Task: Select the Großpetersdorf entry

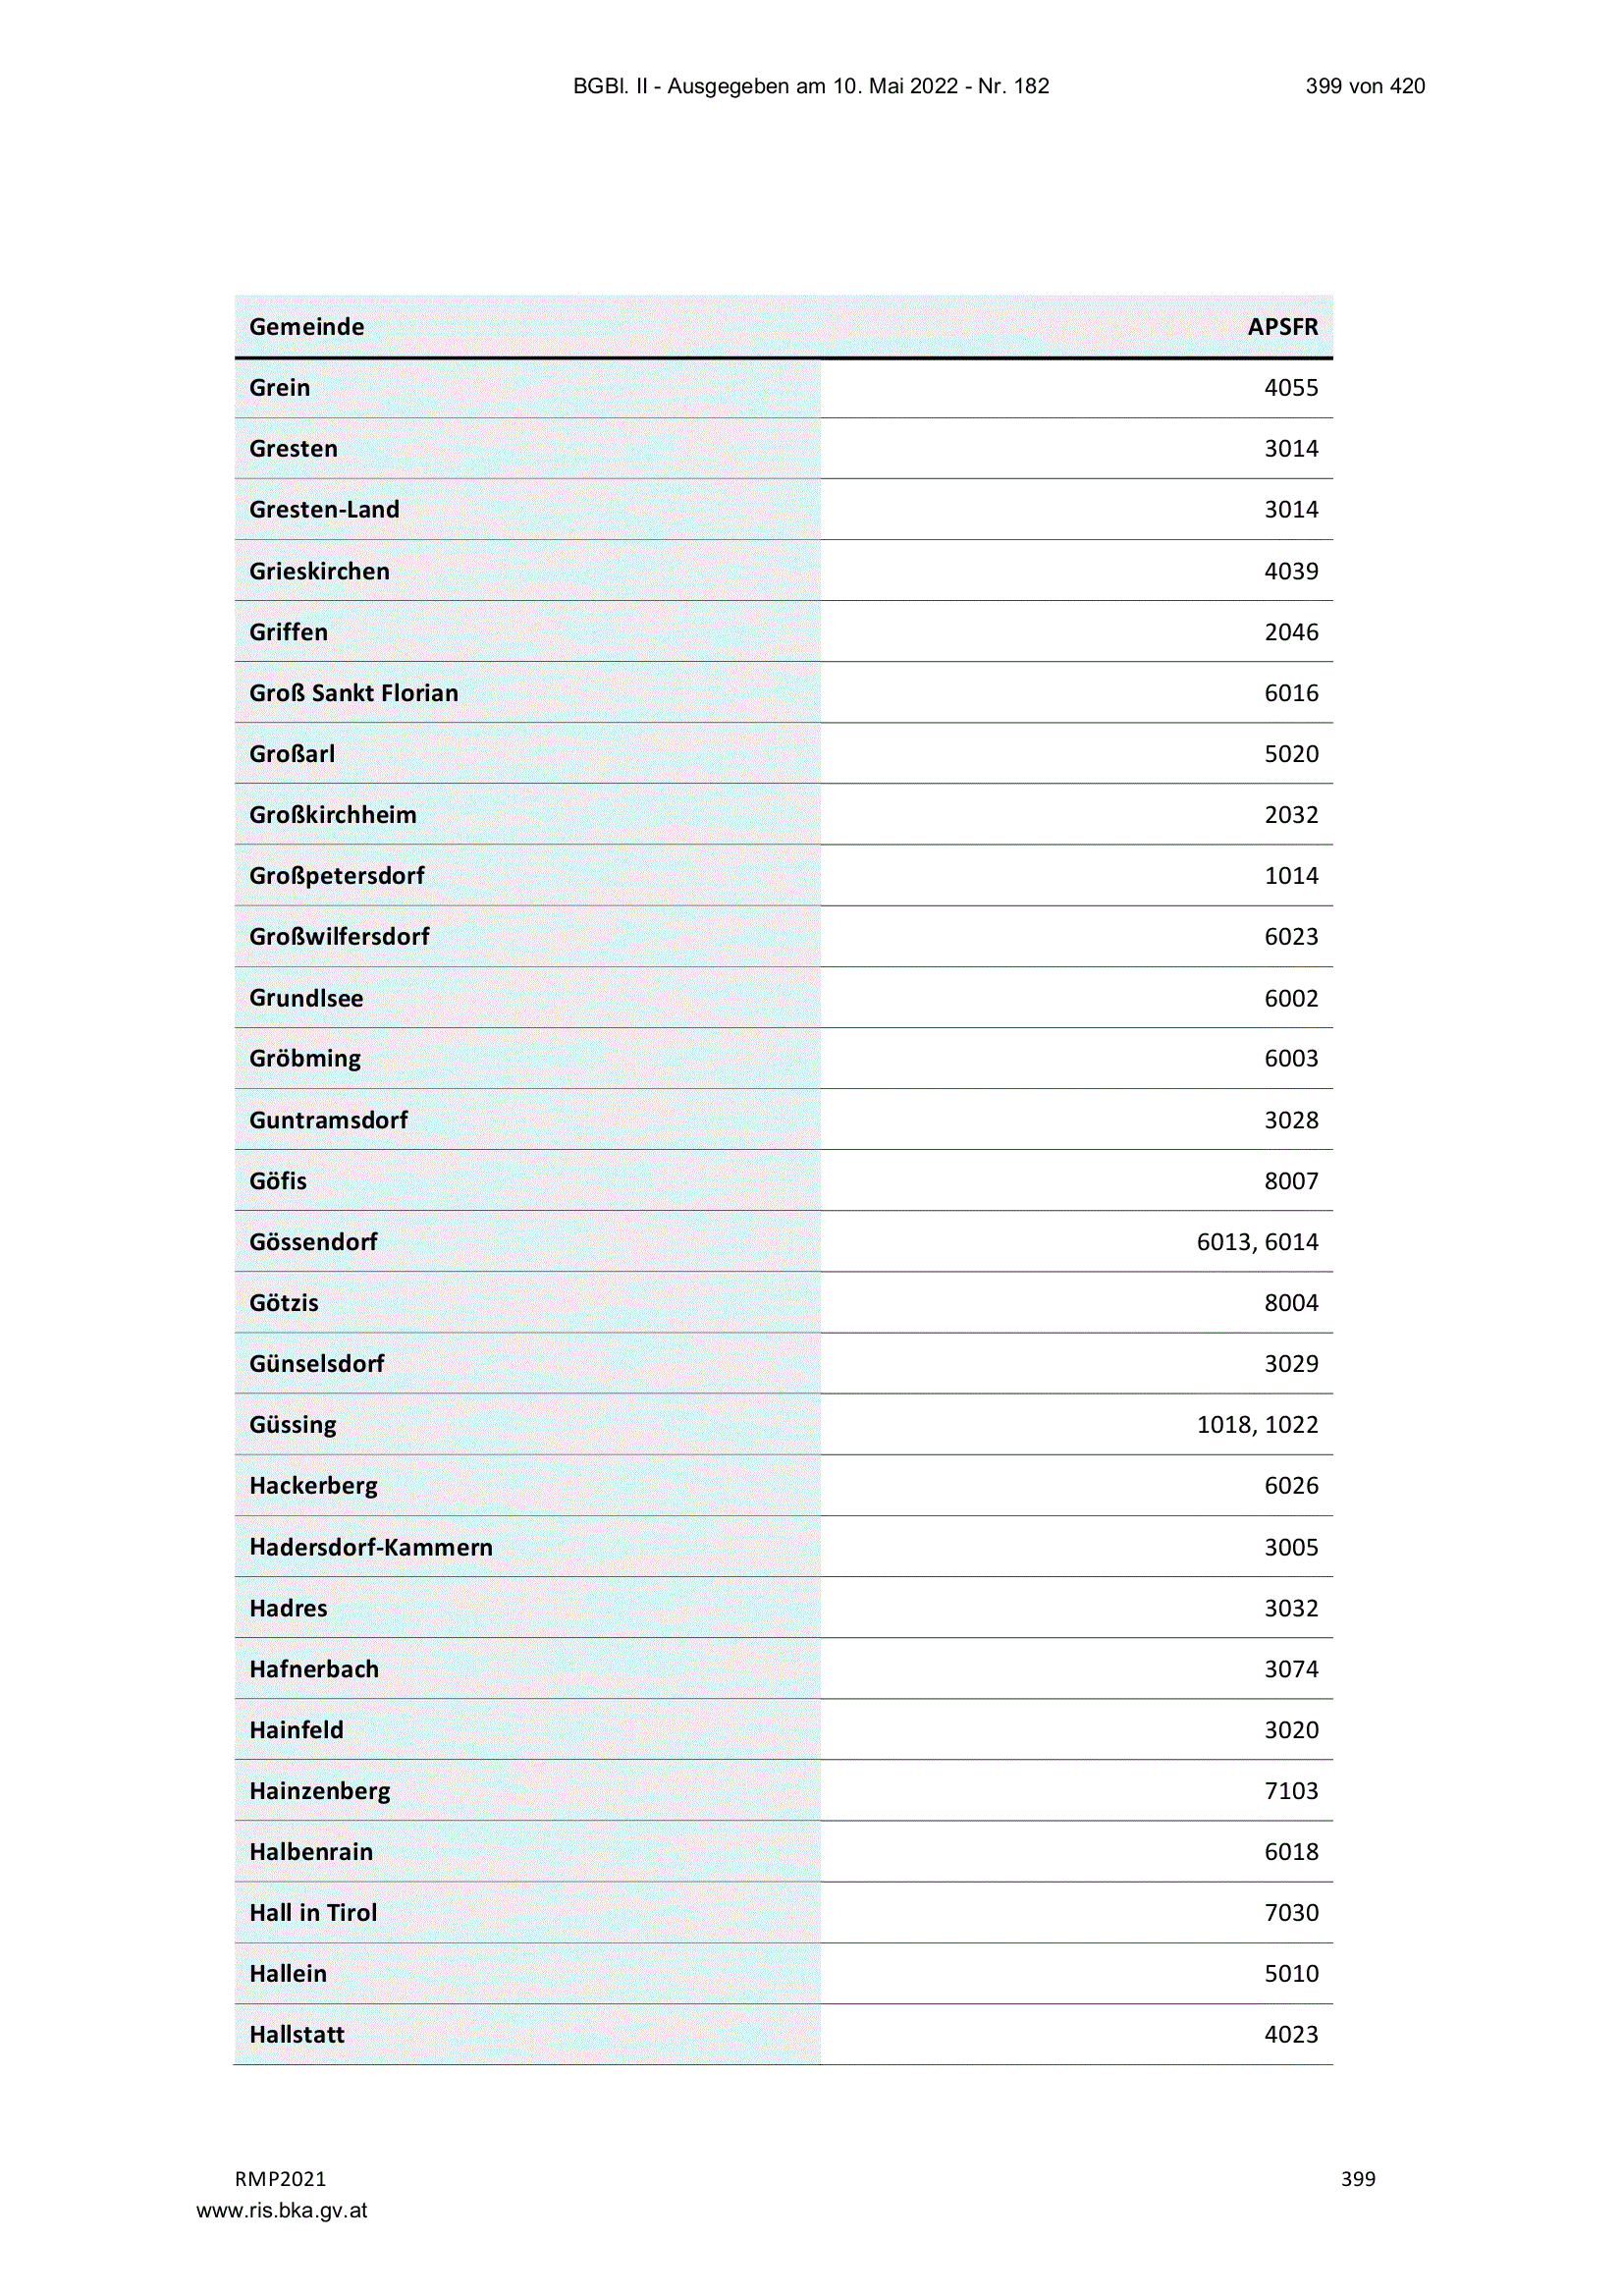Action: click(x=337, y=876)
